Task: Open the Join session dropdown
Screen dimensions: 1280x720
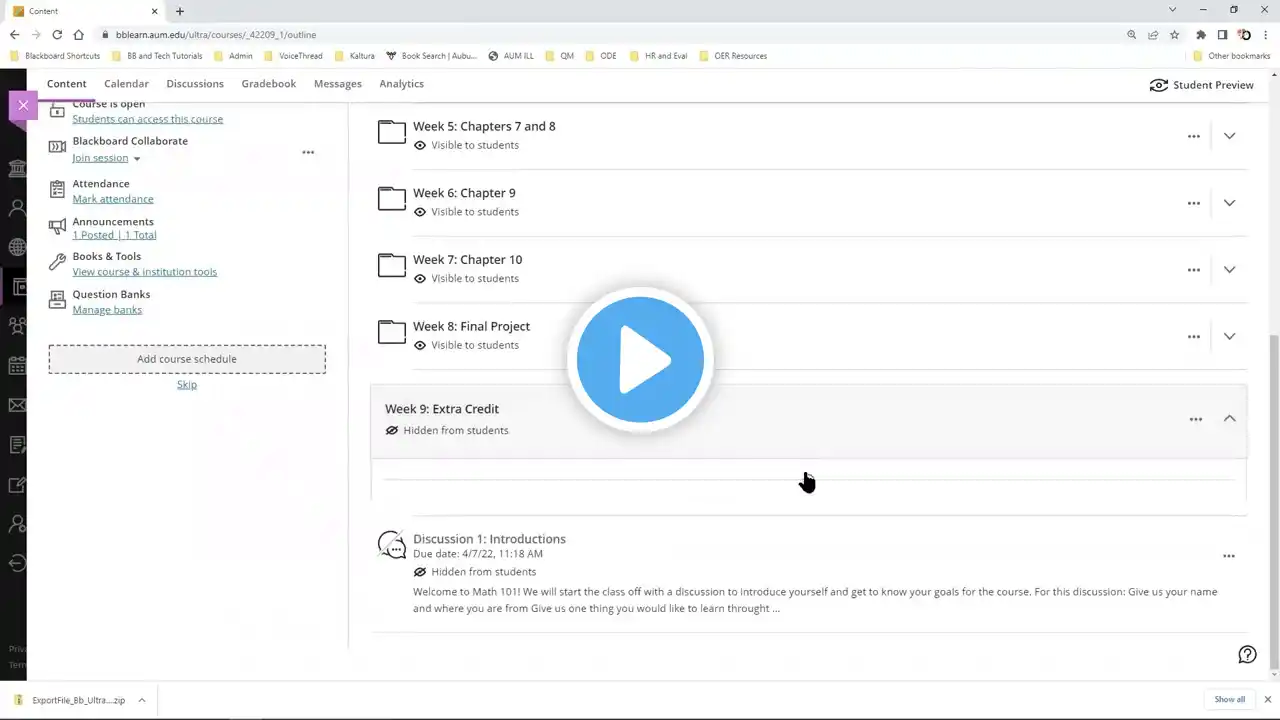Action: pos(106,158)
